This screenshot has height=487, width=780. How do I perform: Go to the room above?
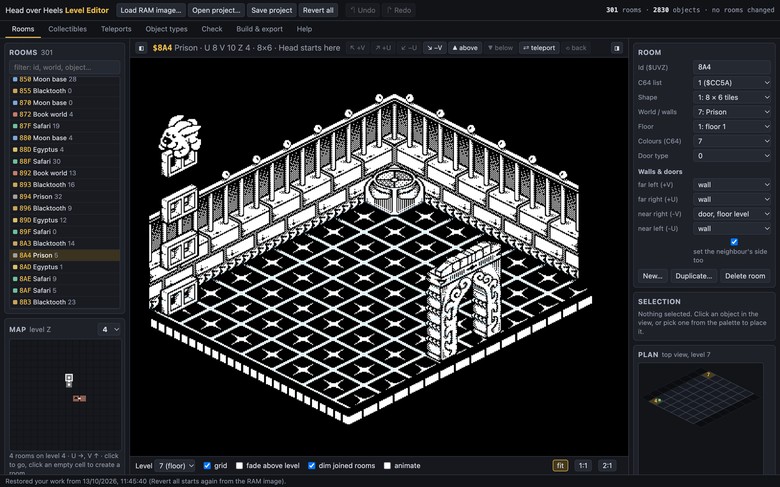[465, 48]
